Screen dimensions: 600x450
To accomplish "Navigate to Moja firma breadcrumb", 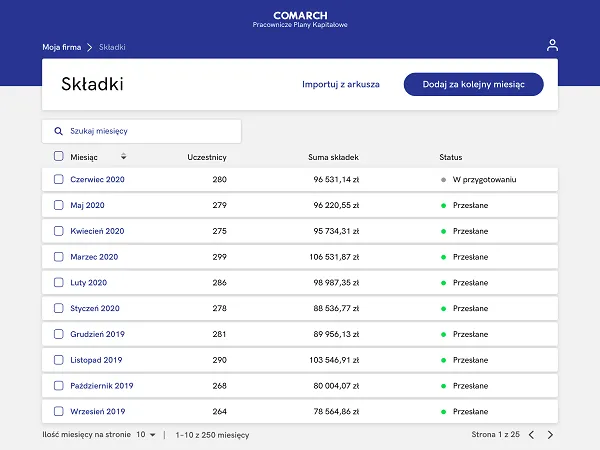I will tap(62, 47).
